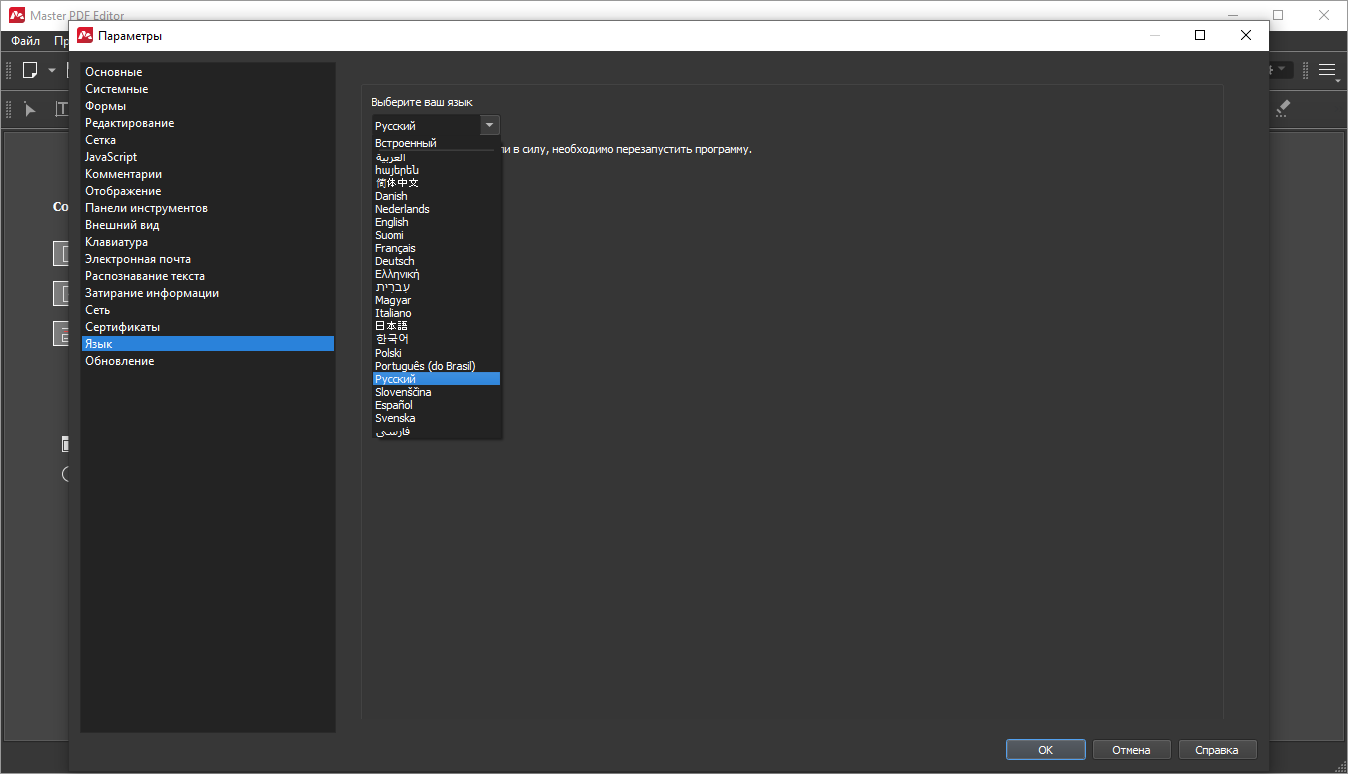Select Deutsch in the language dropdown
This screenshot has width=1348, height=774.
coord(395,261)
